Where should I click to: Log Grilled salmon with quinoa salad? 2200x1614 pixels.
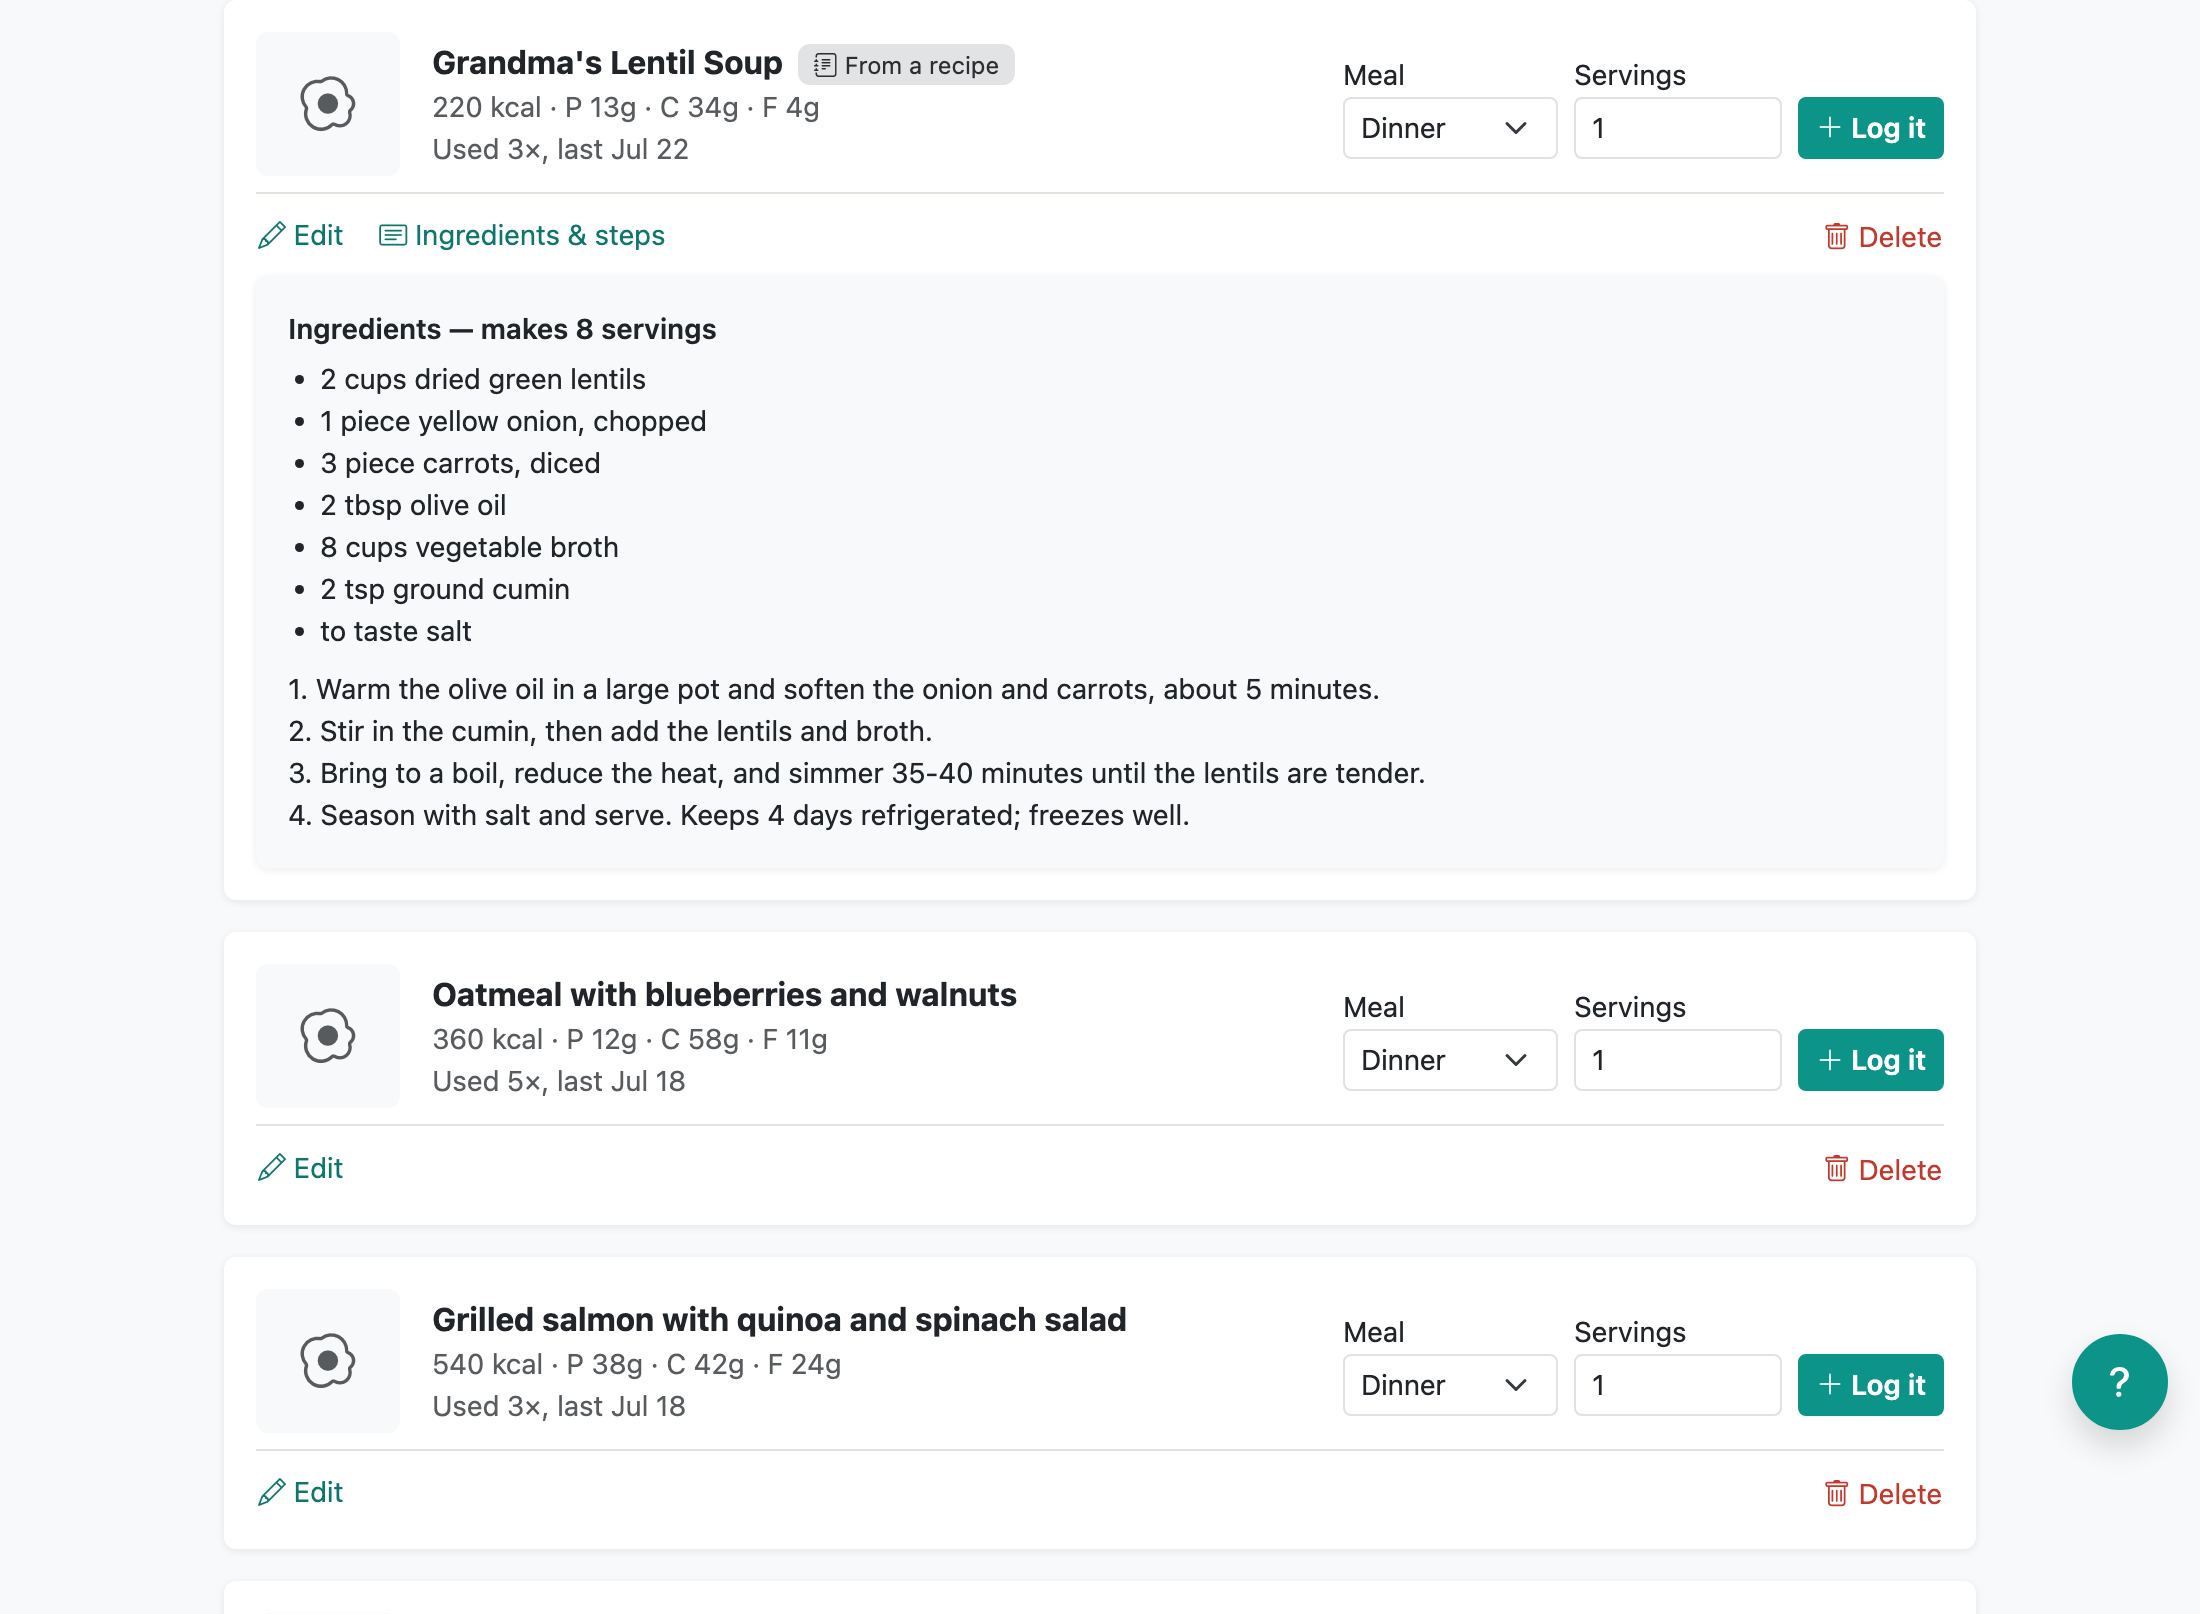[x=1871, y=1385]
